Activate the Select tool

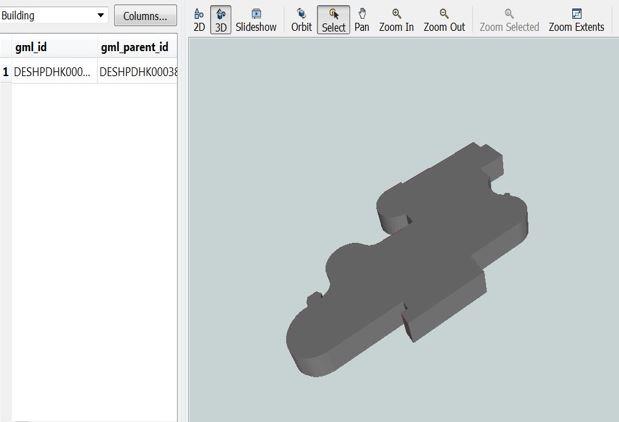[x=333, y=20]
